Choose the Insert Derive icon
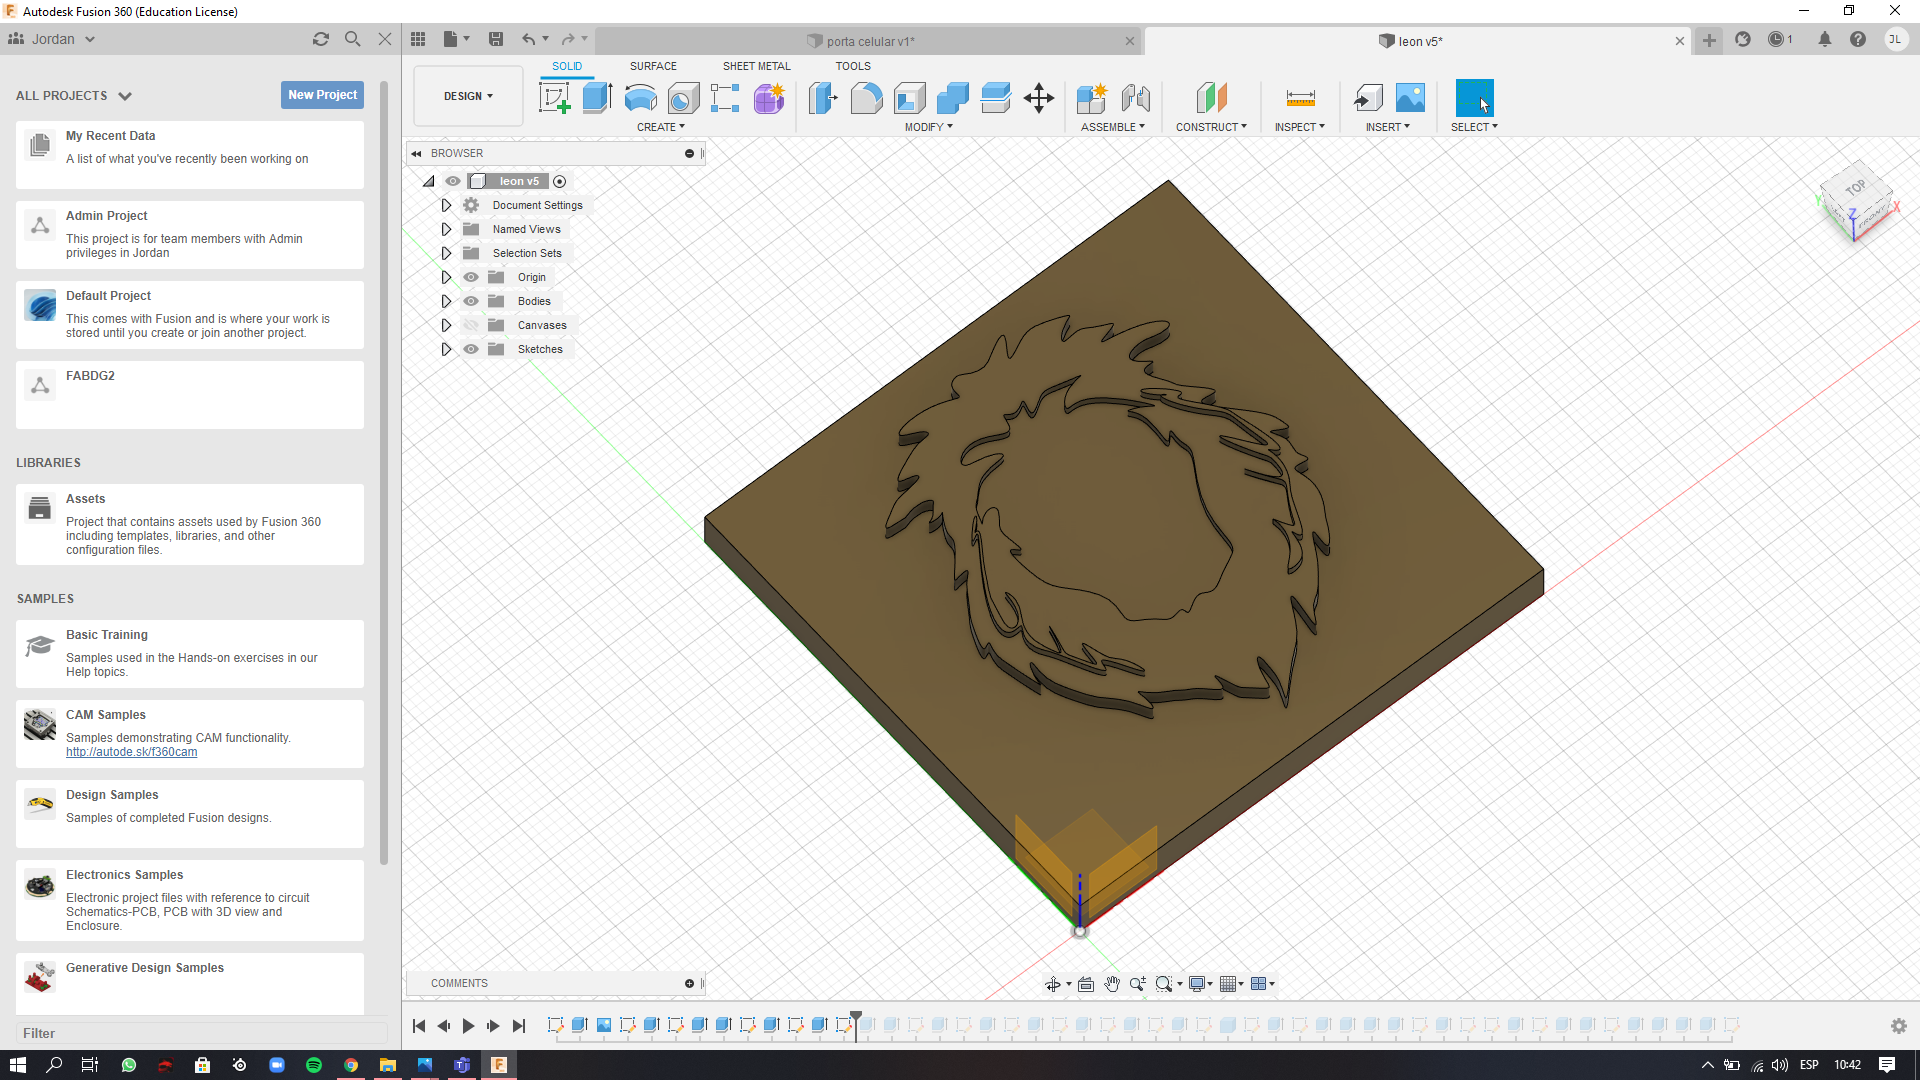 click(x=1368, y=98)
